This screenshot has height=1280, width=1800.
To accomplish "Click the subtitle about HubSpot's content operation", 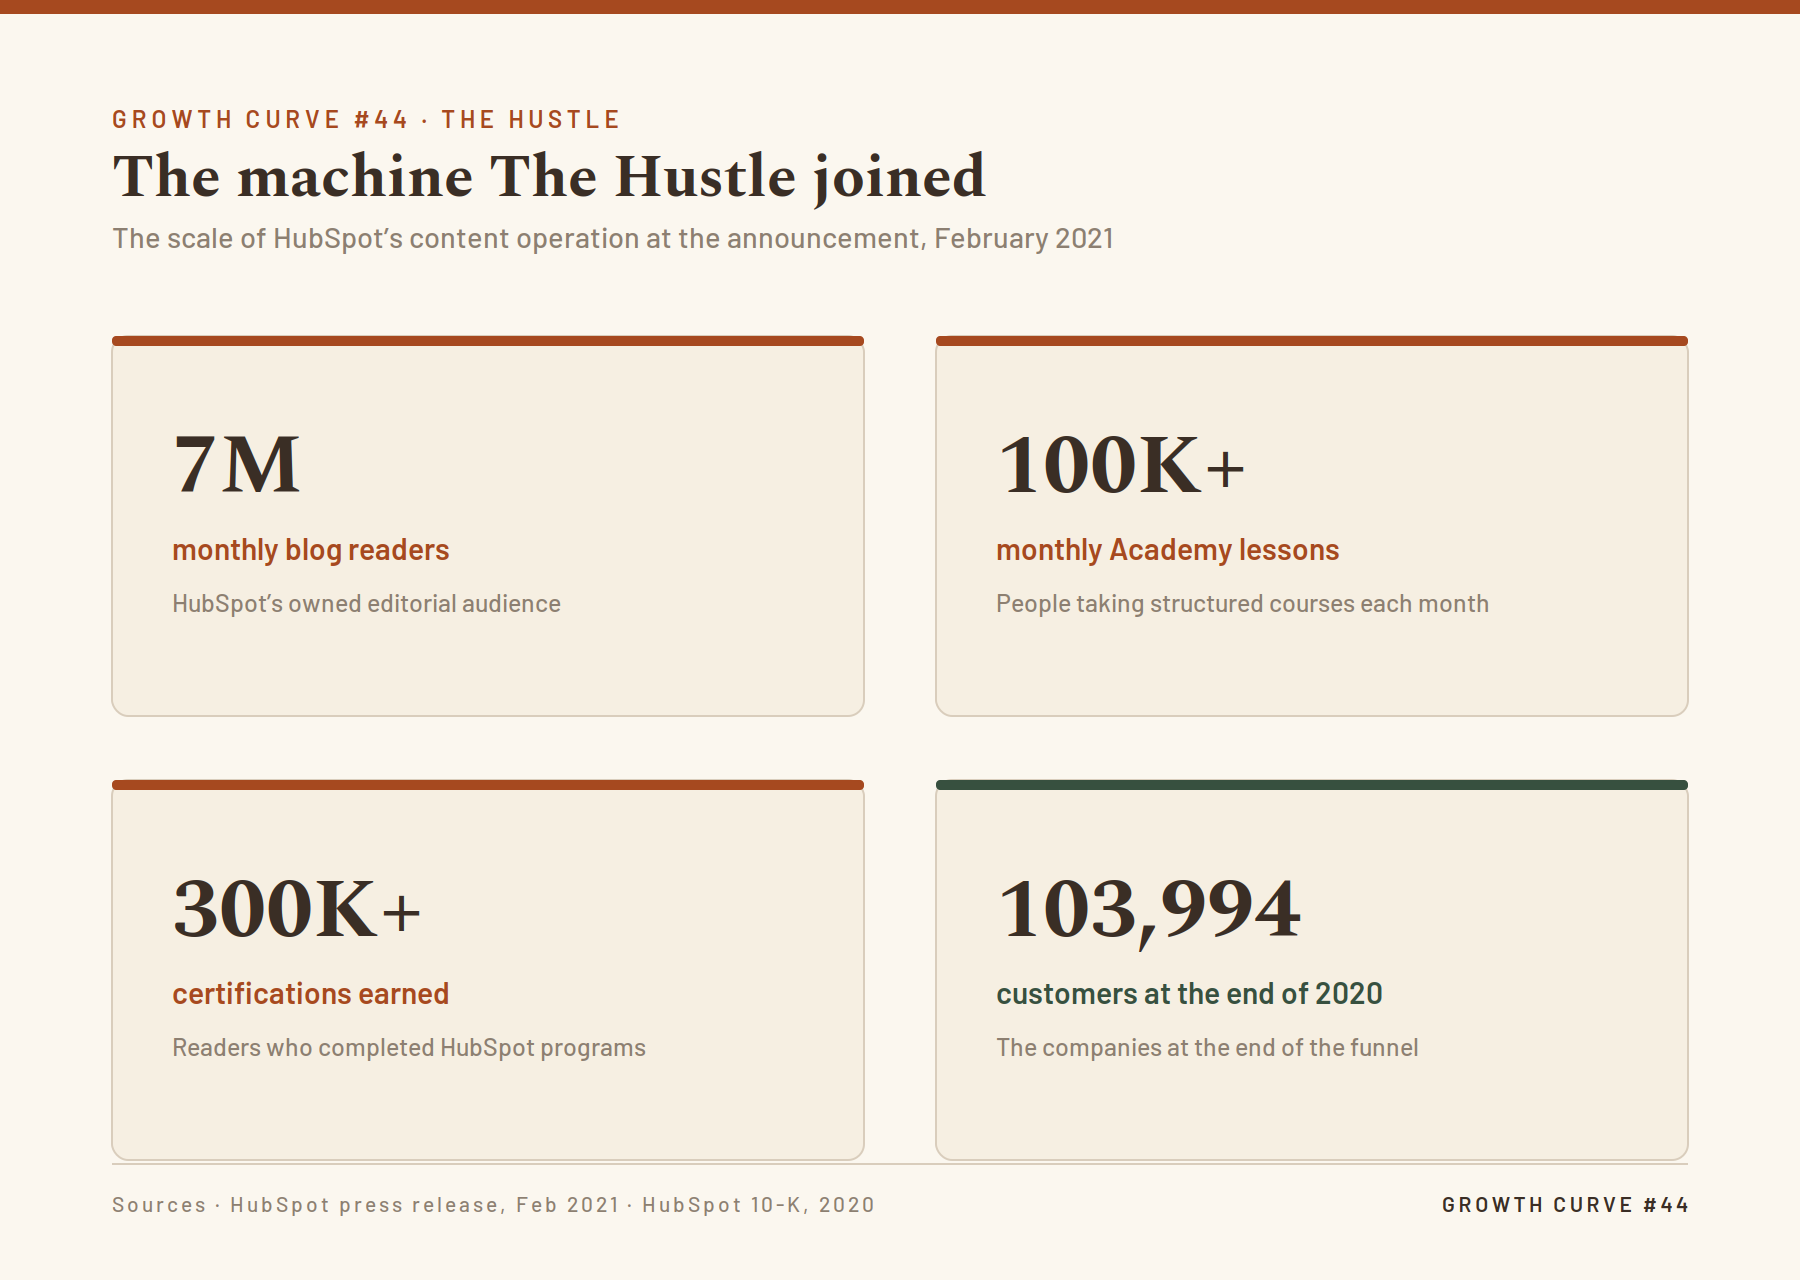I will 613,238.
